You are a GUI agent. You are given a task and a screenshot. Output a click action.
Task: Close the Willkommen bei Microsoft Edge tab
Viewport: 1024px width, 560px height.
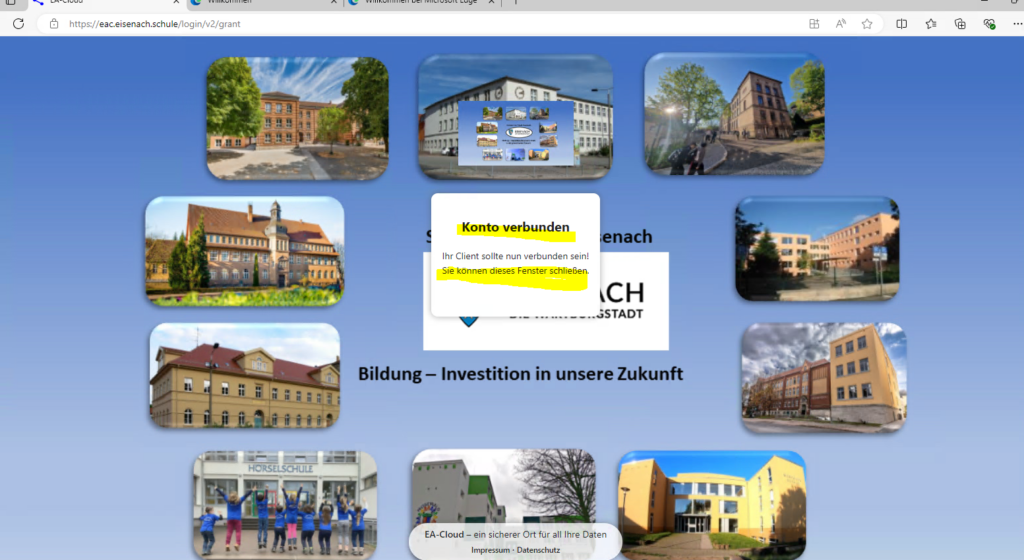492,2
